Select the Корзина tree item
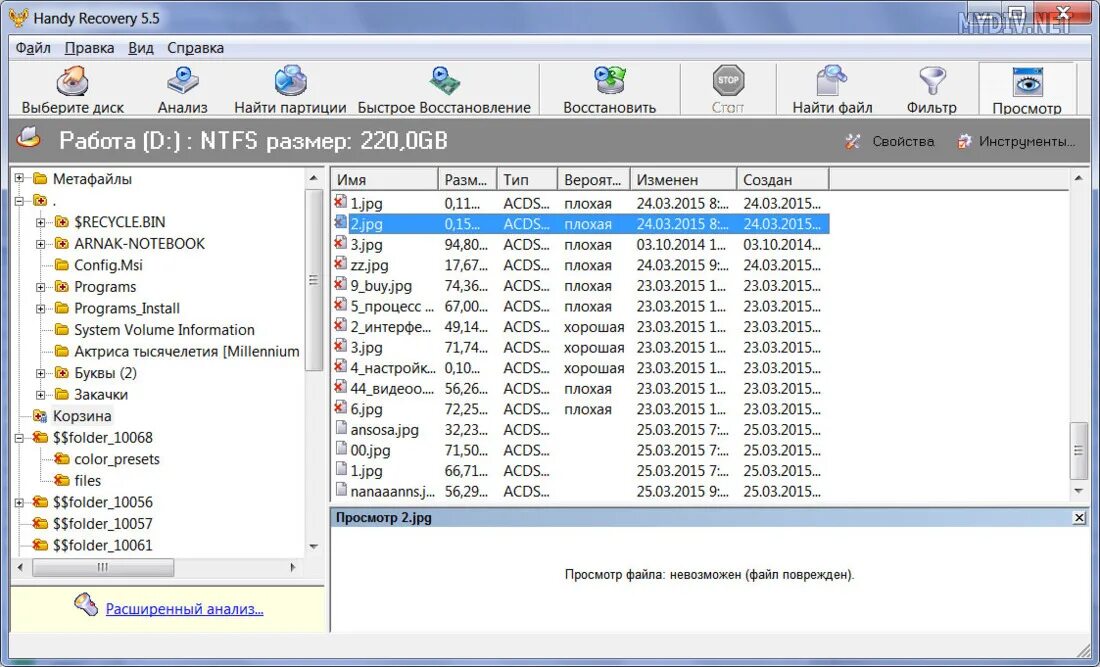Screen dimensions: 1100x667 coord(82,416)
